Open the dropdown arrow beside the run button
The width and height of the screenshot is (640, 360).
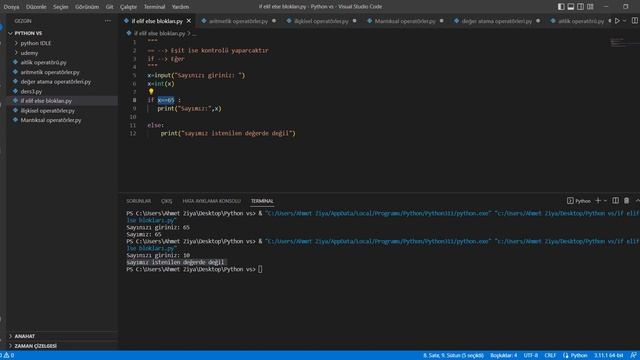624,21
